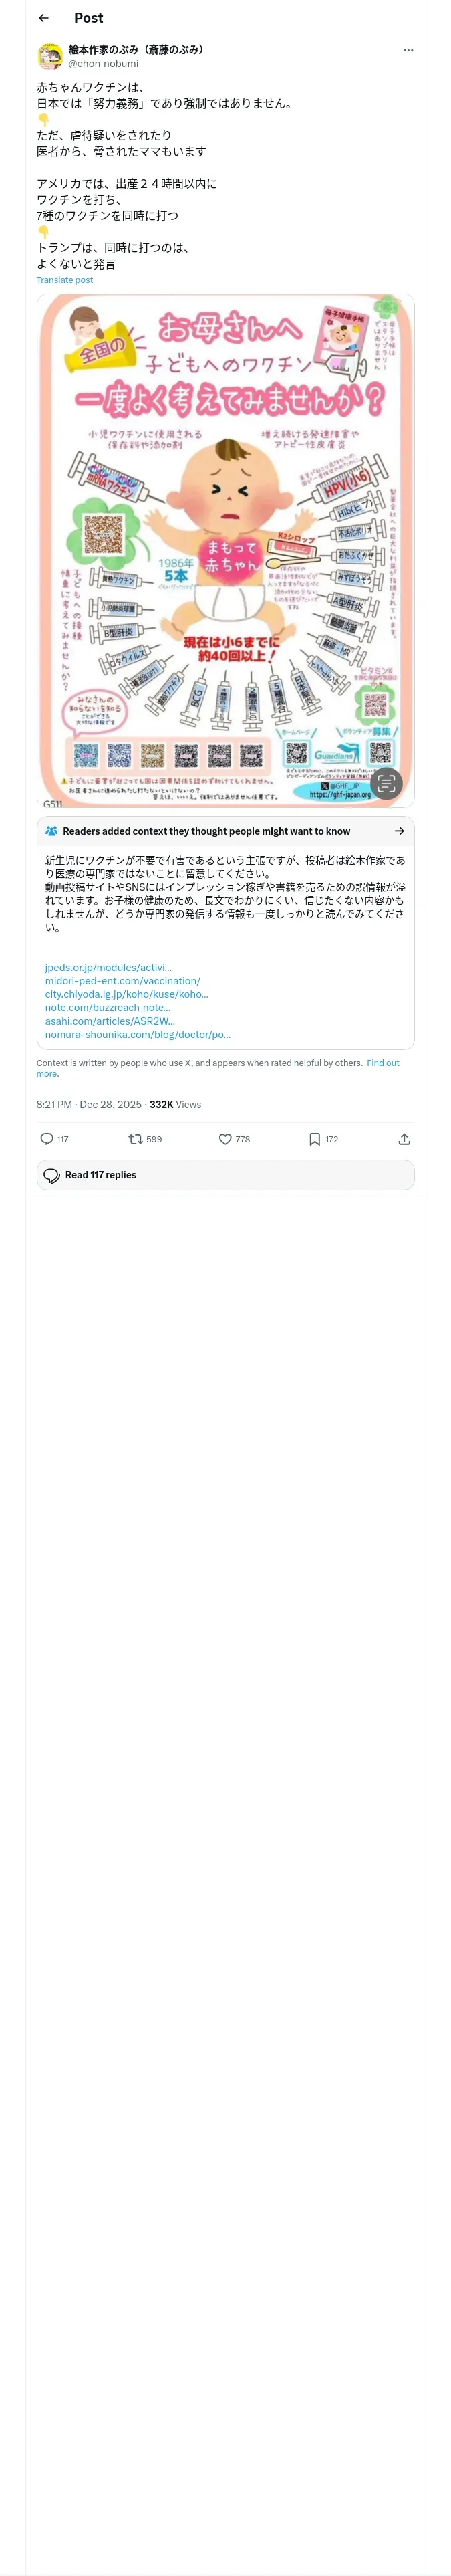Click Read 117 replies button
The height and width of the screenshot is (2576, 451).
pyautogui.click(x=225, y=1174)
